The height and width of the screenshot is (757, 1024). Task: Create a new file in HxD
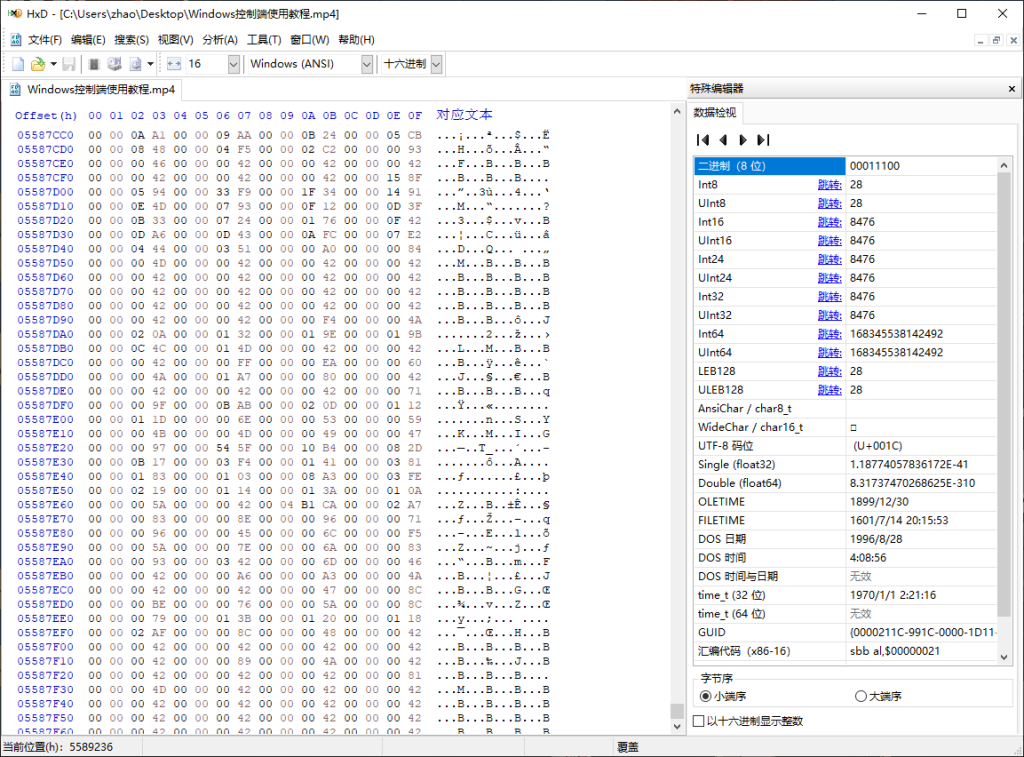click(16, 63)
